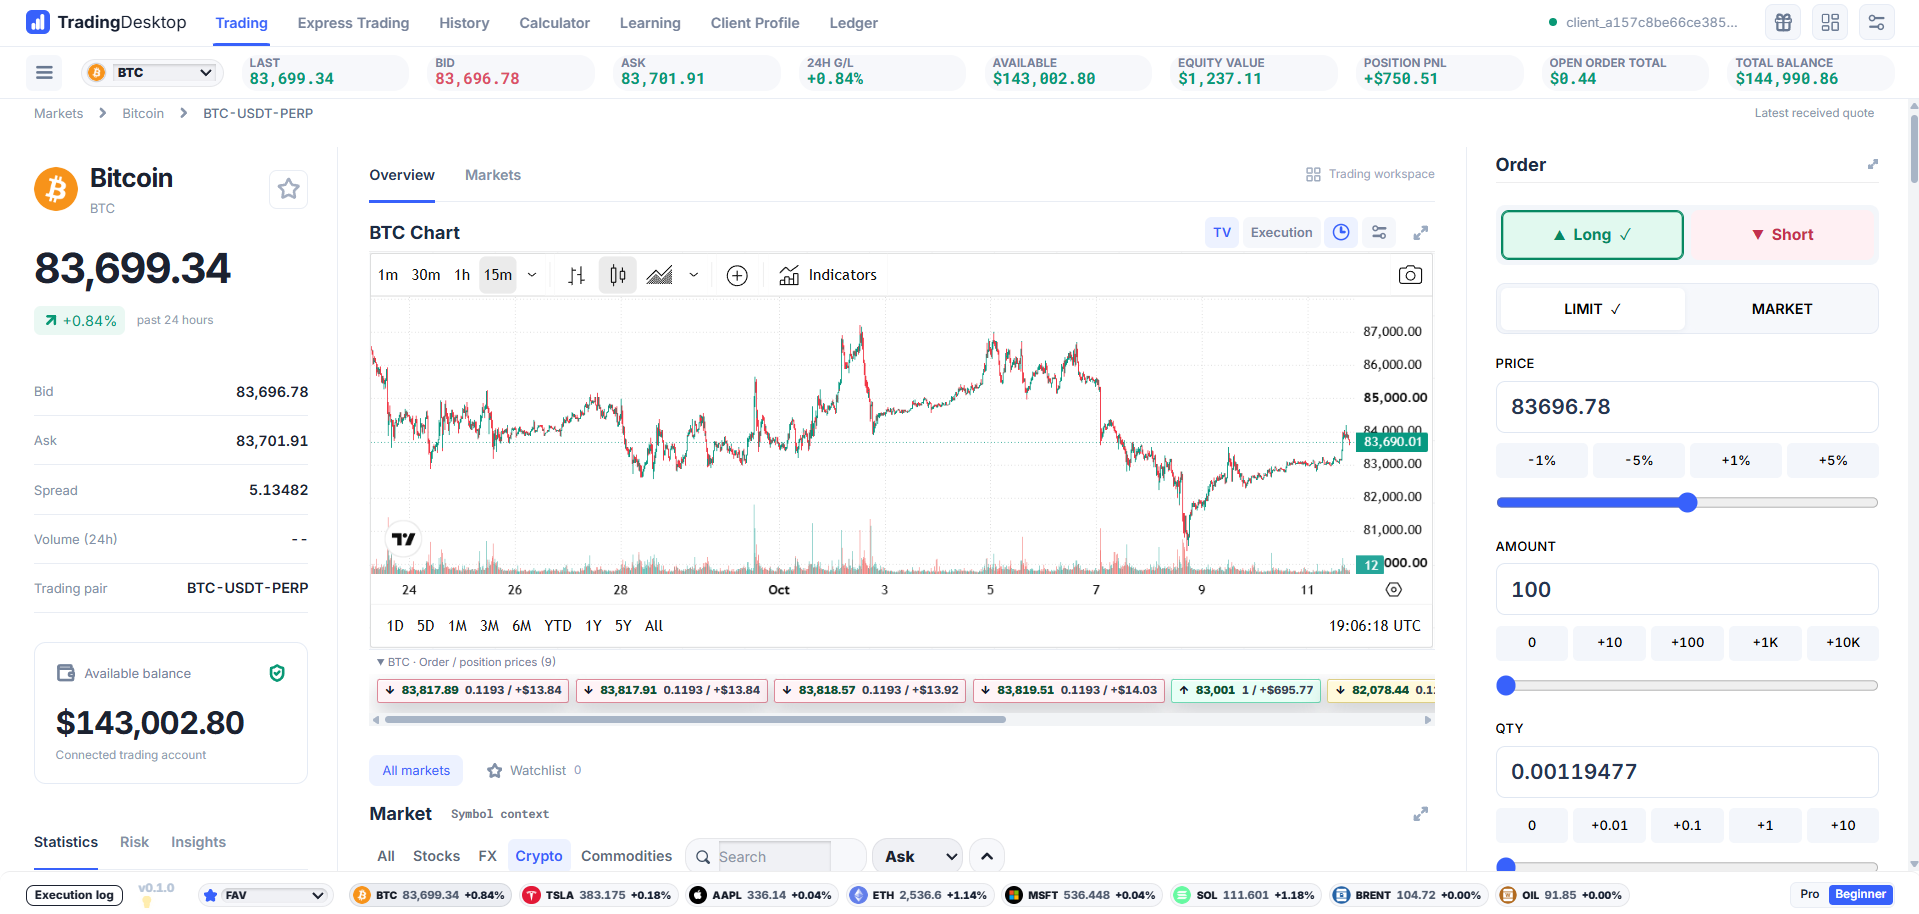
Task: Select the candlestick chart style icon
Action: click(x=618, y=275)
